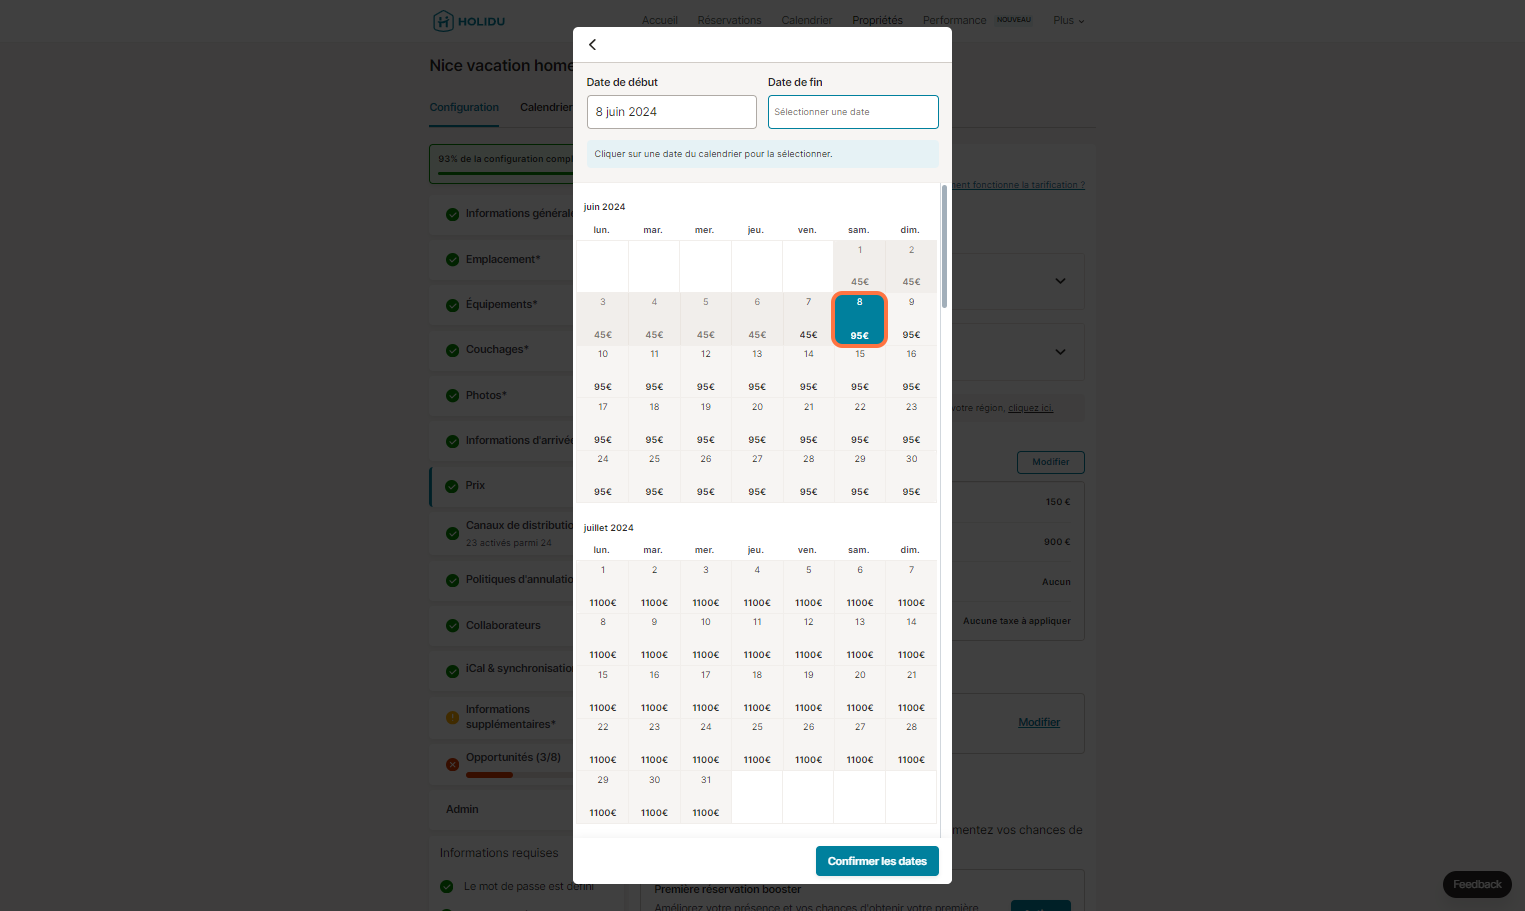Open the Performance menu item
Image resolution: width=1525 pixels, height=911 pixels.
(x=954, y=20)
